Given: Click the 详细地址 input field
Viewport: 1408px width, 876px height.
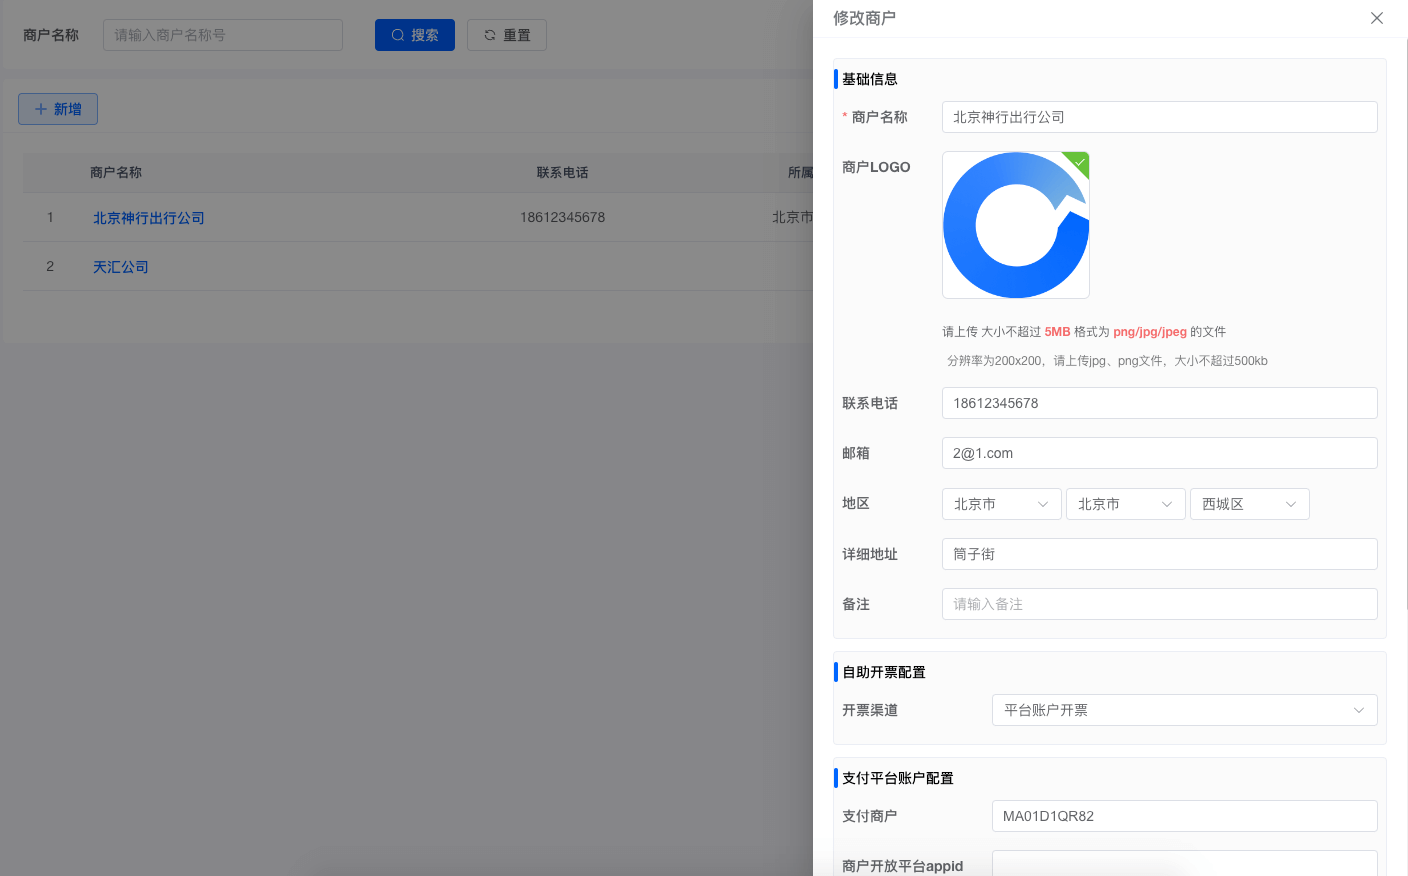Looking at the screenshot, I should point(1159,554).
